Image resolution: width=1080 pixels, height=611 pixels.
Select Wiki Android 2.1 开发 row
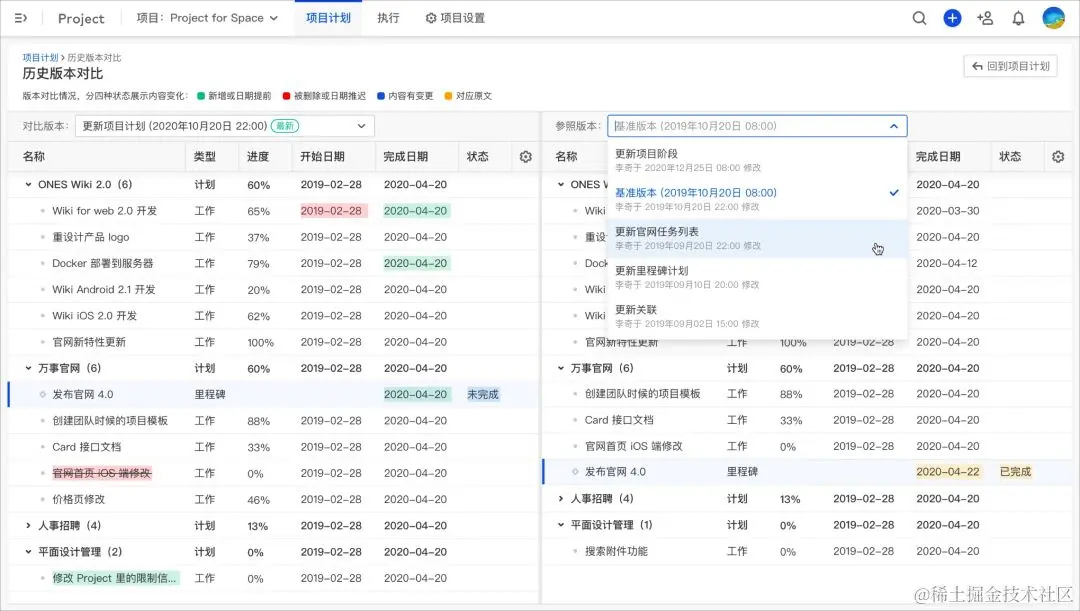pyautogui.click(x=273, y=289)
